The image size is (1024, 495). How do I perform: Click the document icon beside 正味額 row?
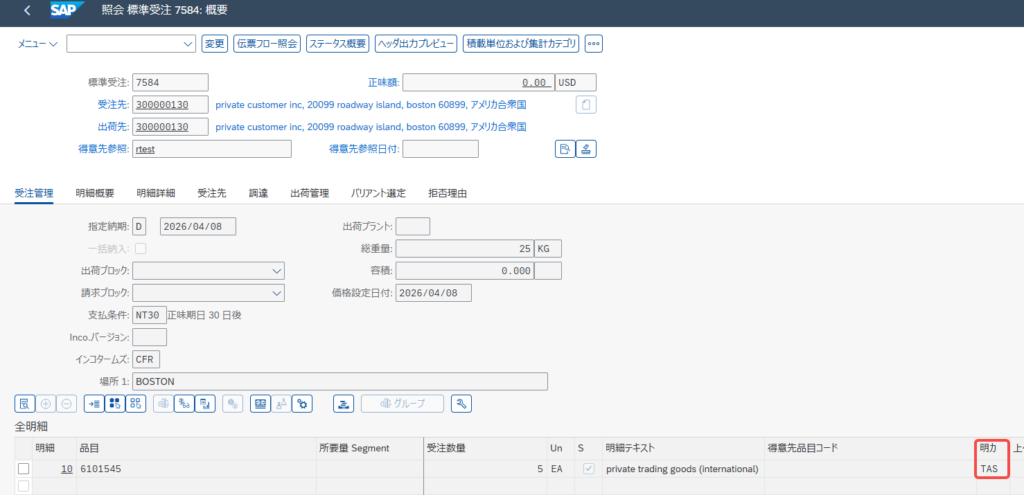pos(586,105)
